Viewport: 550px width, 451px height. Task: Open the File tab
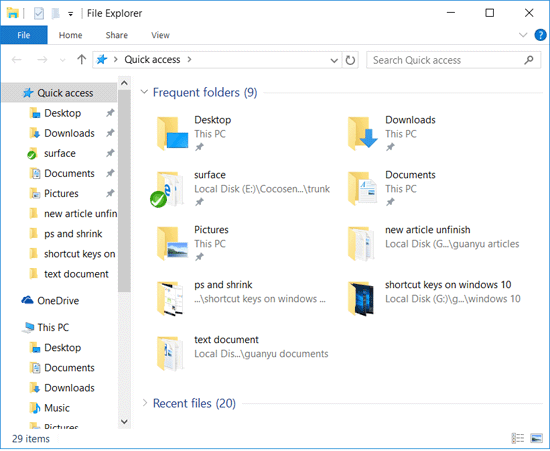(x=24, y=35)
